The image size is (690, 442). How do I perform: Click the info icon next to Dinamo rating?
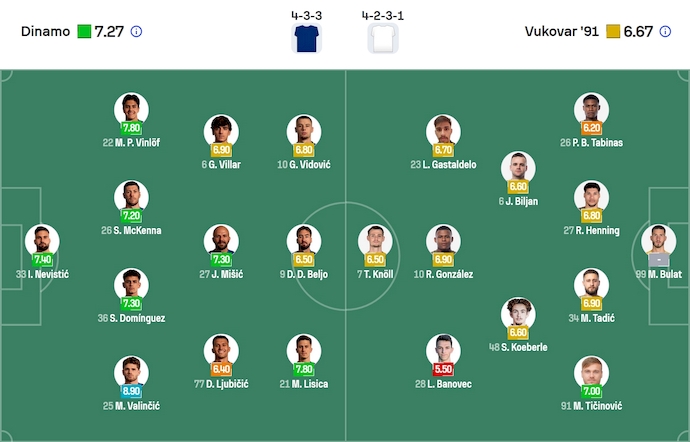pos(136,32)
